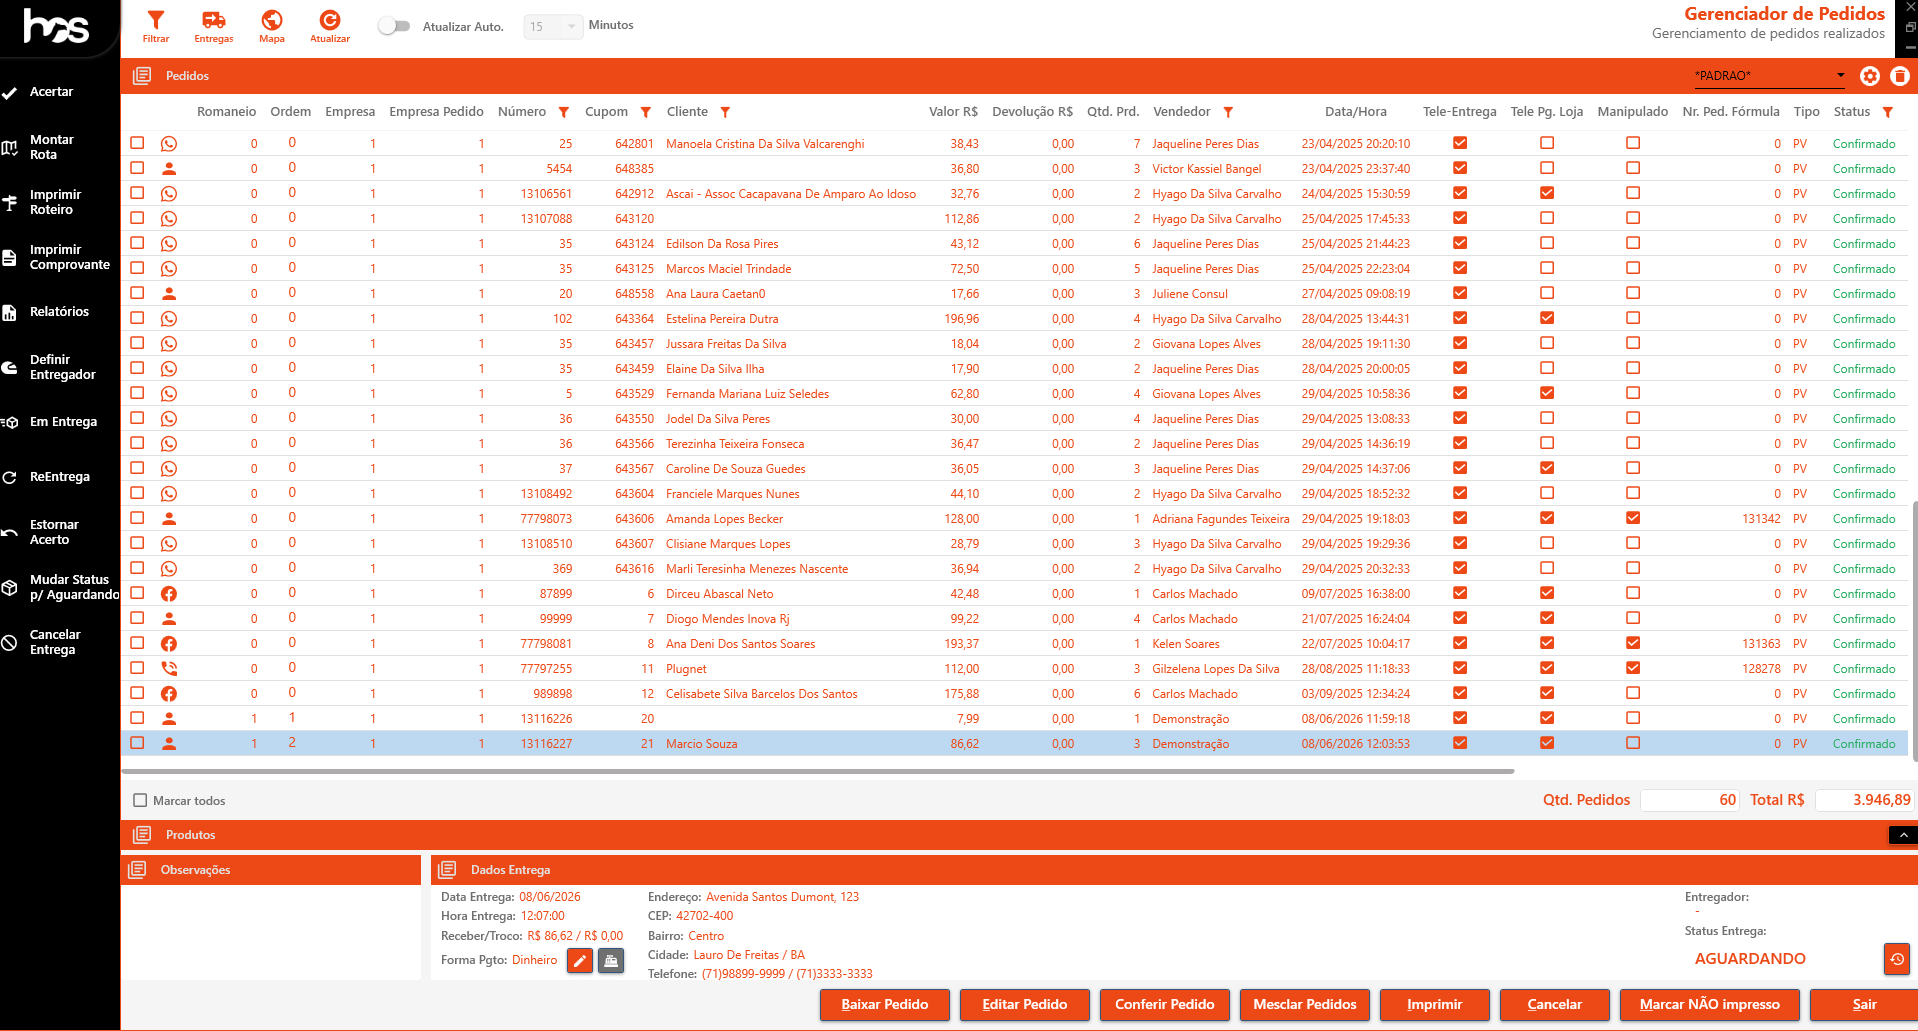This screenshot has height=1031, width=1918.
Task: Open the minutes interval dropdown showing 15
Action: click(553, 27)
